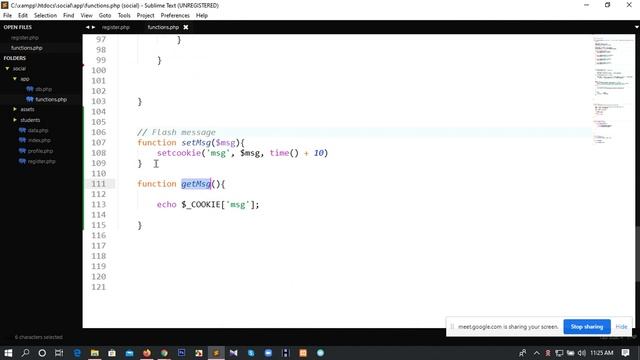Switch to the functions.php tab
Screen dimensions: 640x360
(x=163, y=27)
